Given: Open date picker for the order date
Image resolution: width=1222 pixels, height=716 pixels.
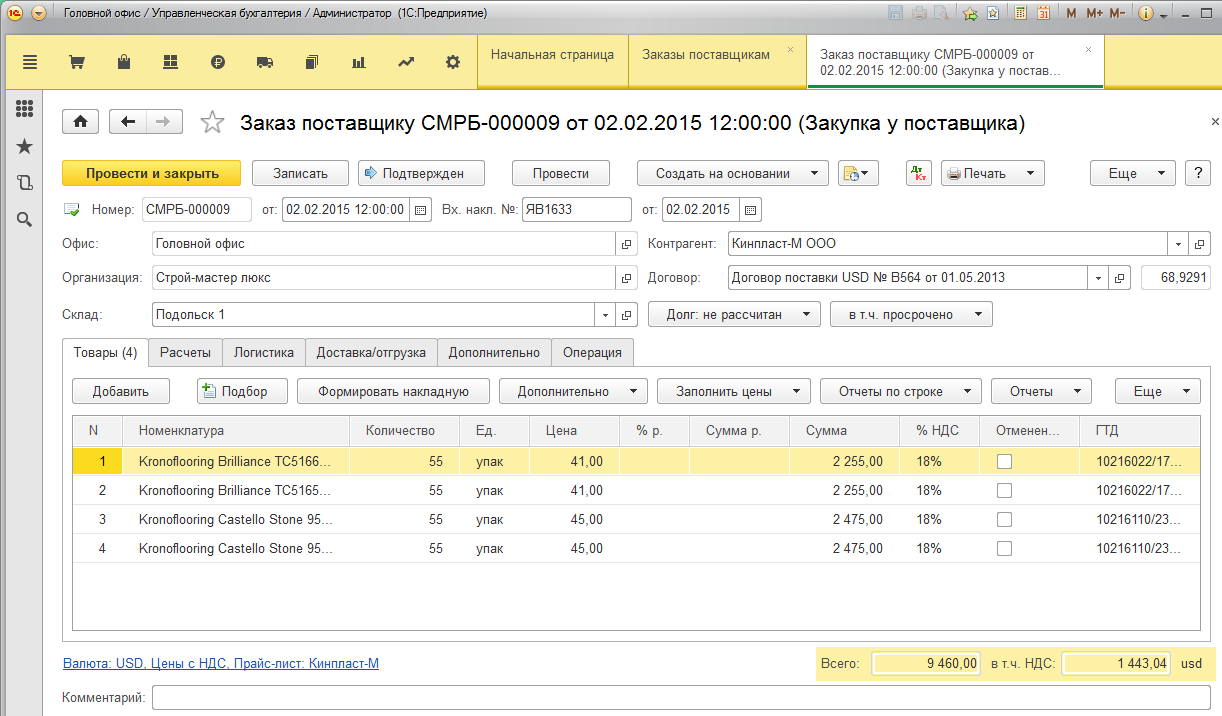Looking at the screenshot, I should (x=420, y=210).
